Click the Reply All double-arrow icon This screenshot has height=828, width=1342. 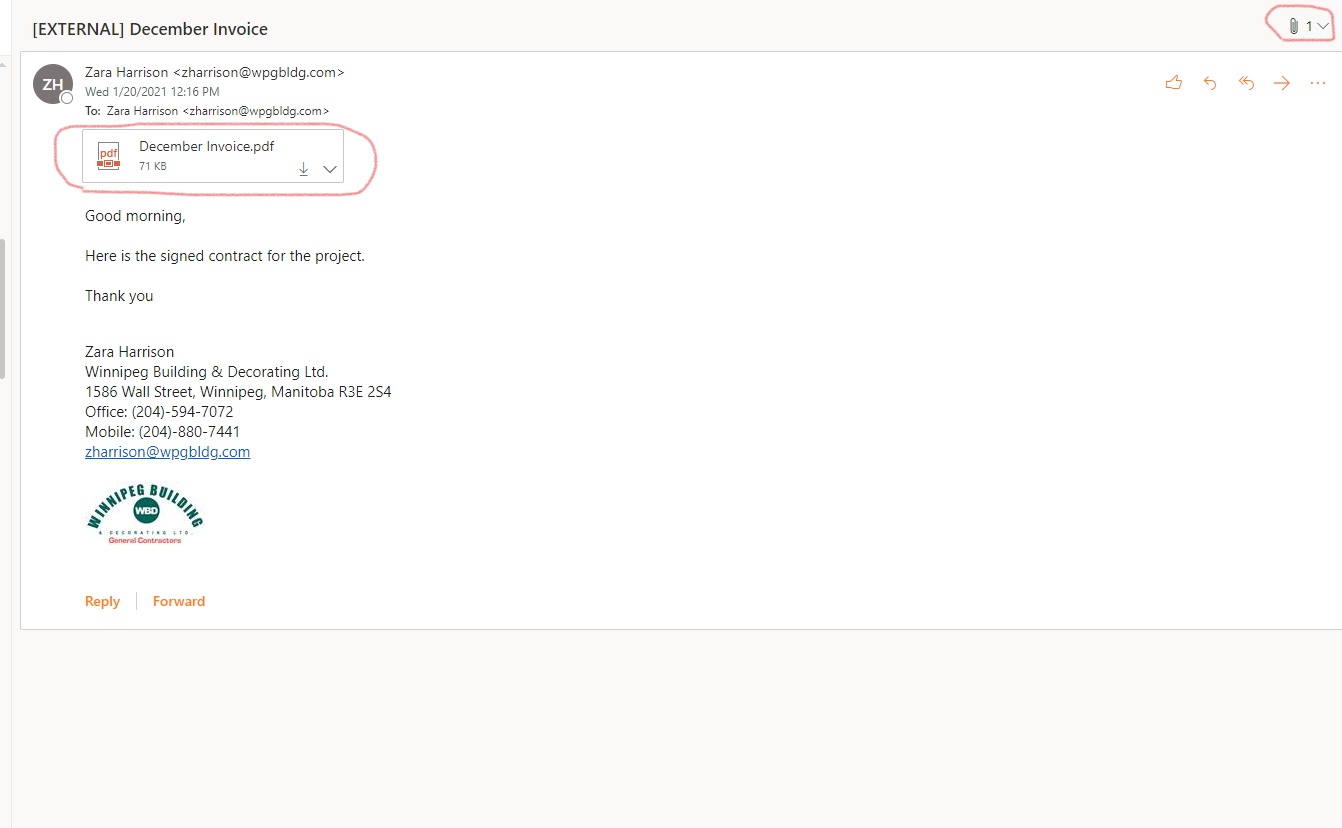[1246, 83]
